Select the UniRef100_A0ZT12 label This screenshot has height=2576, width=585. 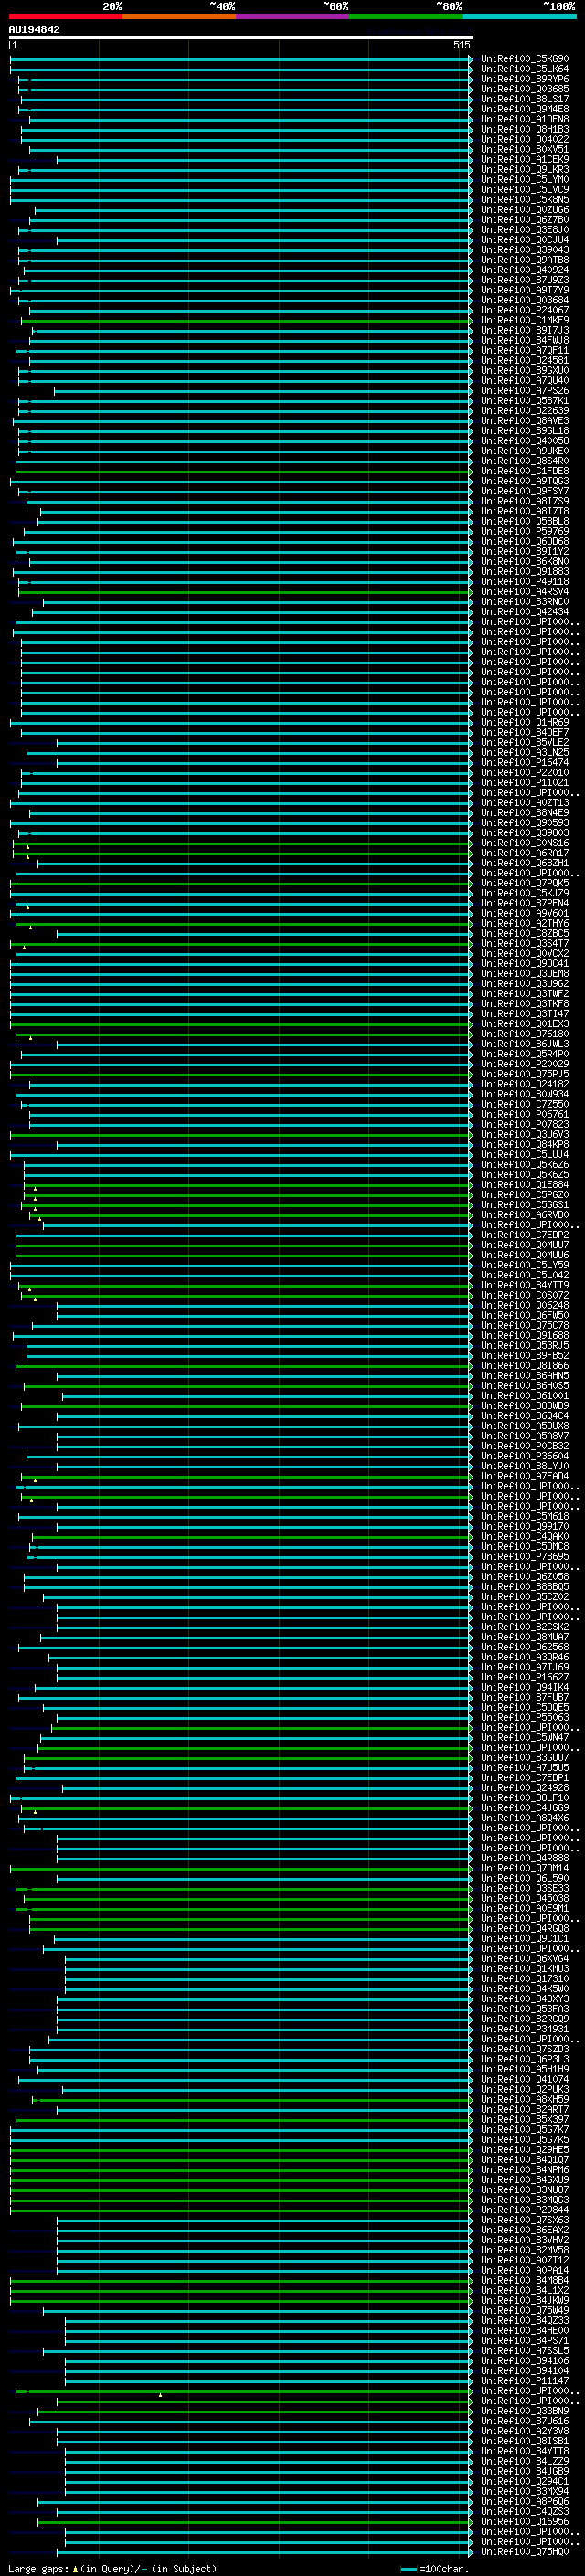pos(525,2260)
